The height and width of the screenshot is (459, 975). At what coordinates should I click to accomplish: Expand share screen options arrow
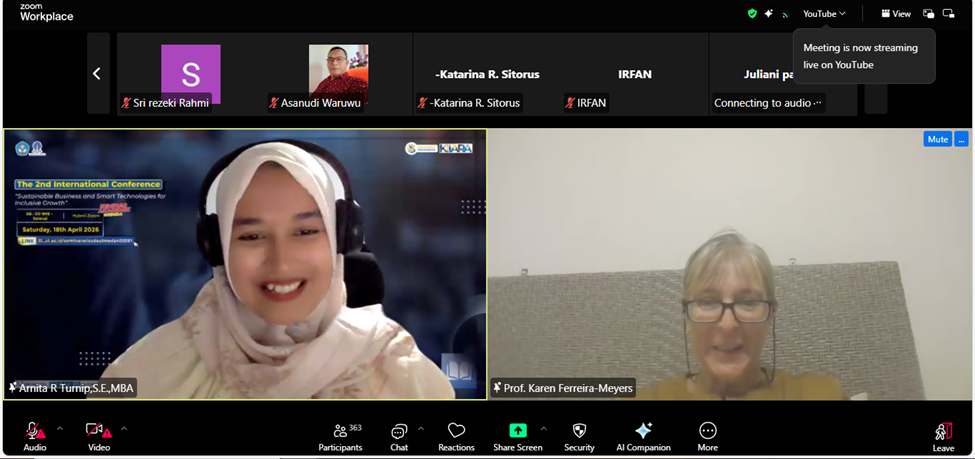pyautogui.click(x=543, y=428)
